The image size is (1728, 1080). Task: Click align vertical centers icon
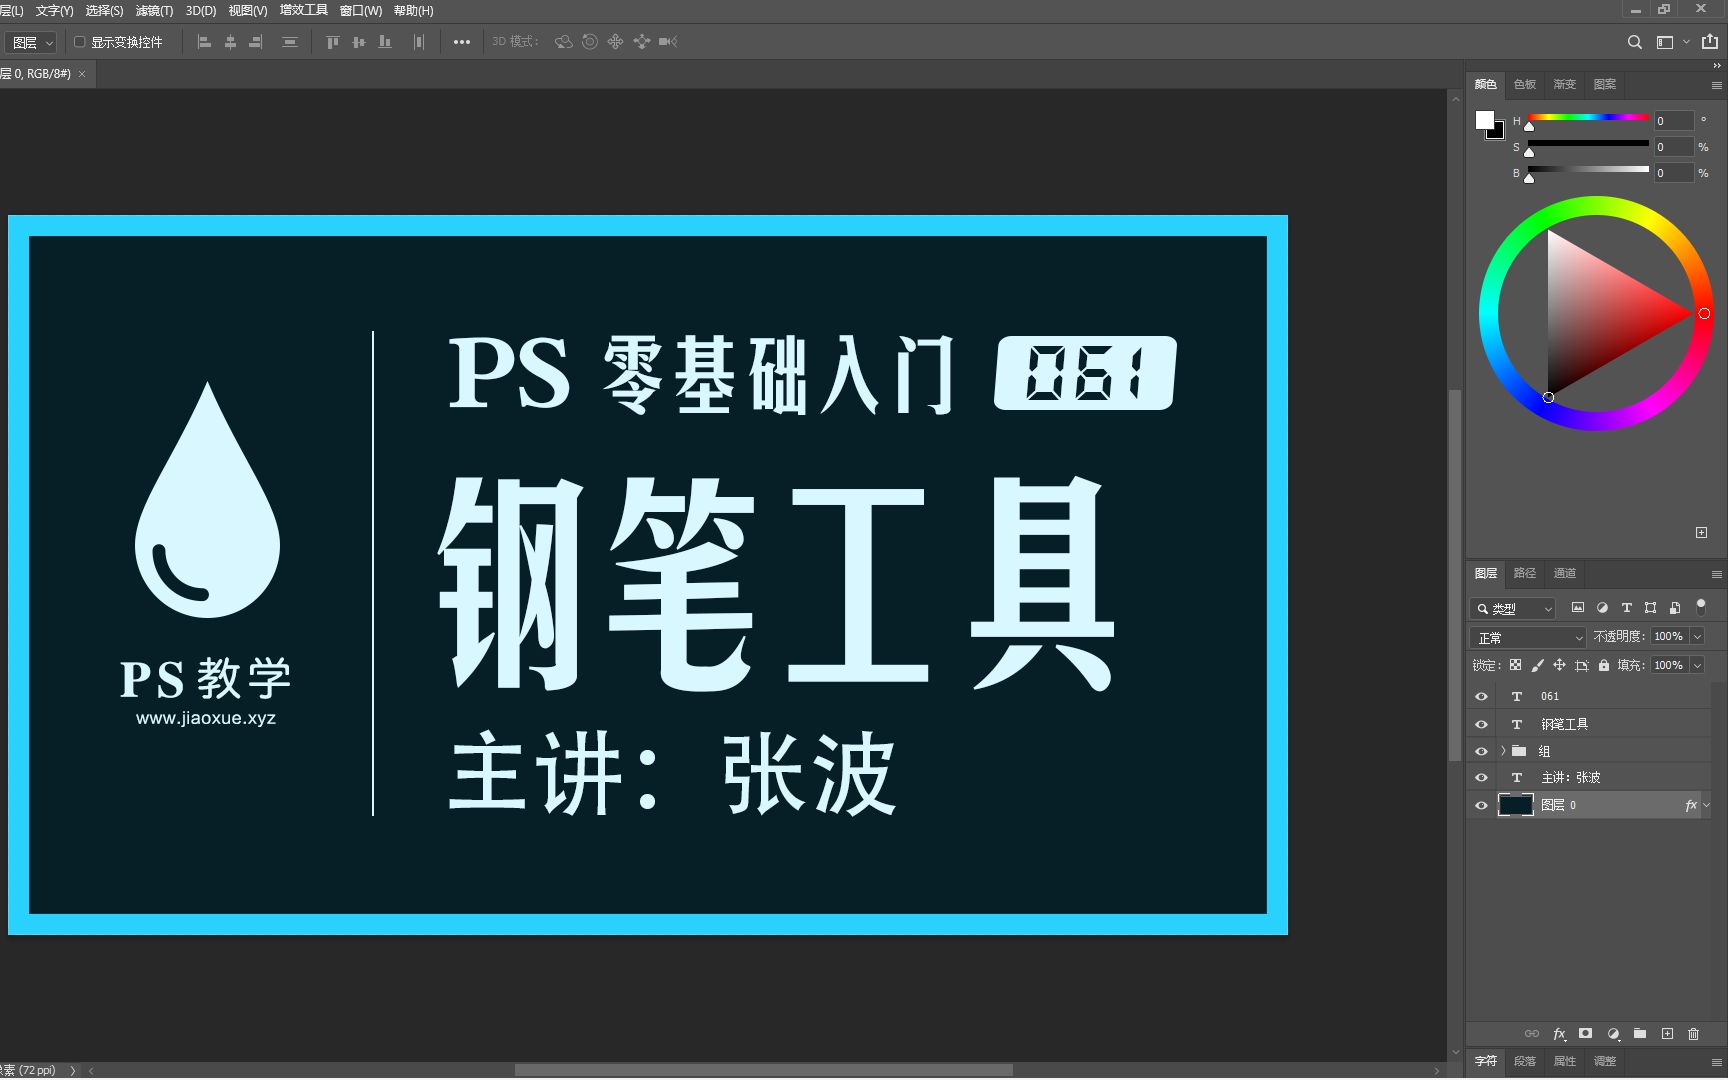click(x=359, y=42)
